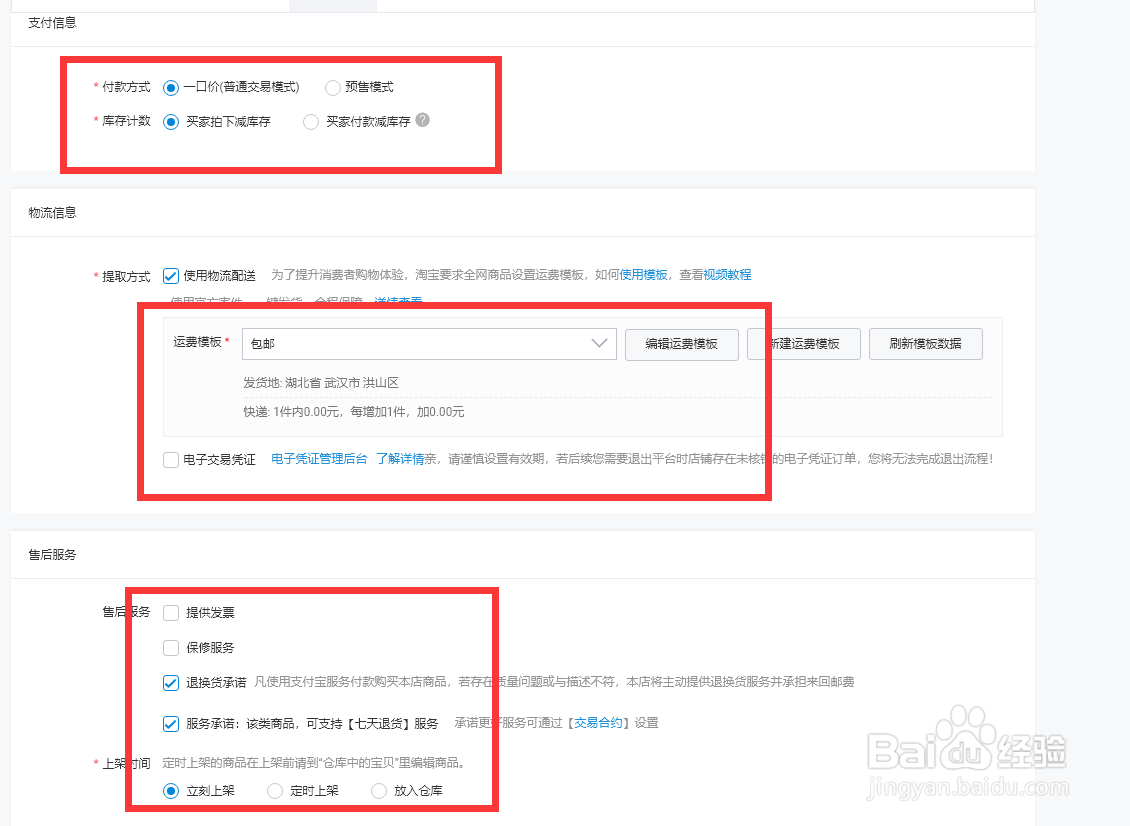
Task: Click the 编辑运费模板 button
Action: 681,344
